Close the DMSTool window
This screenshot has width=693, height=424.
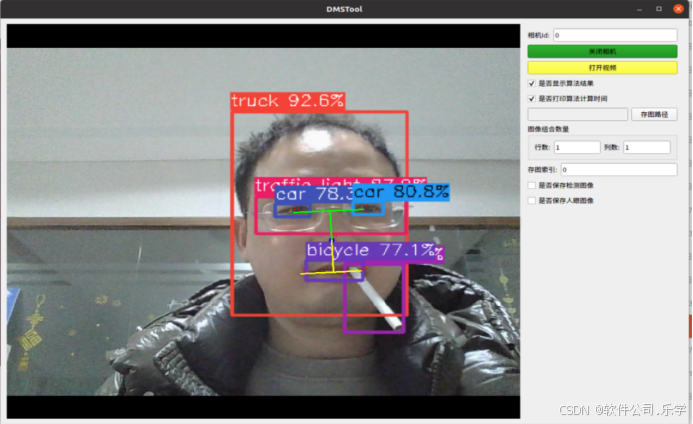tap(678, 9)
